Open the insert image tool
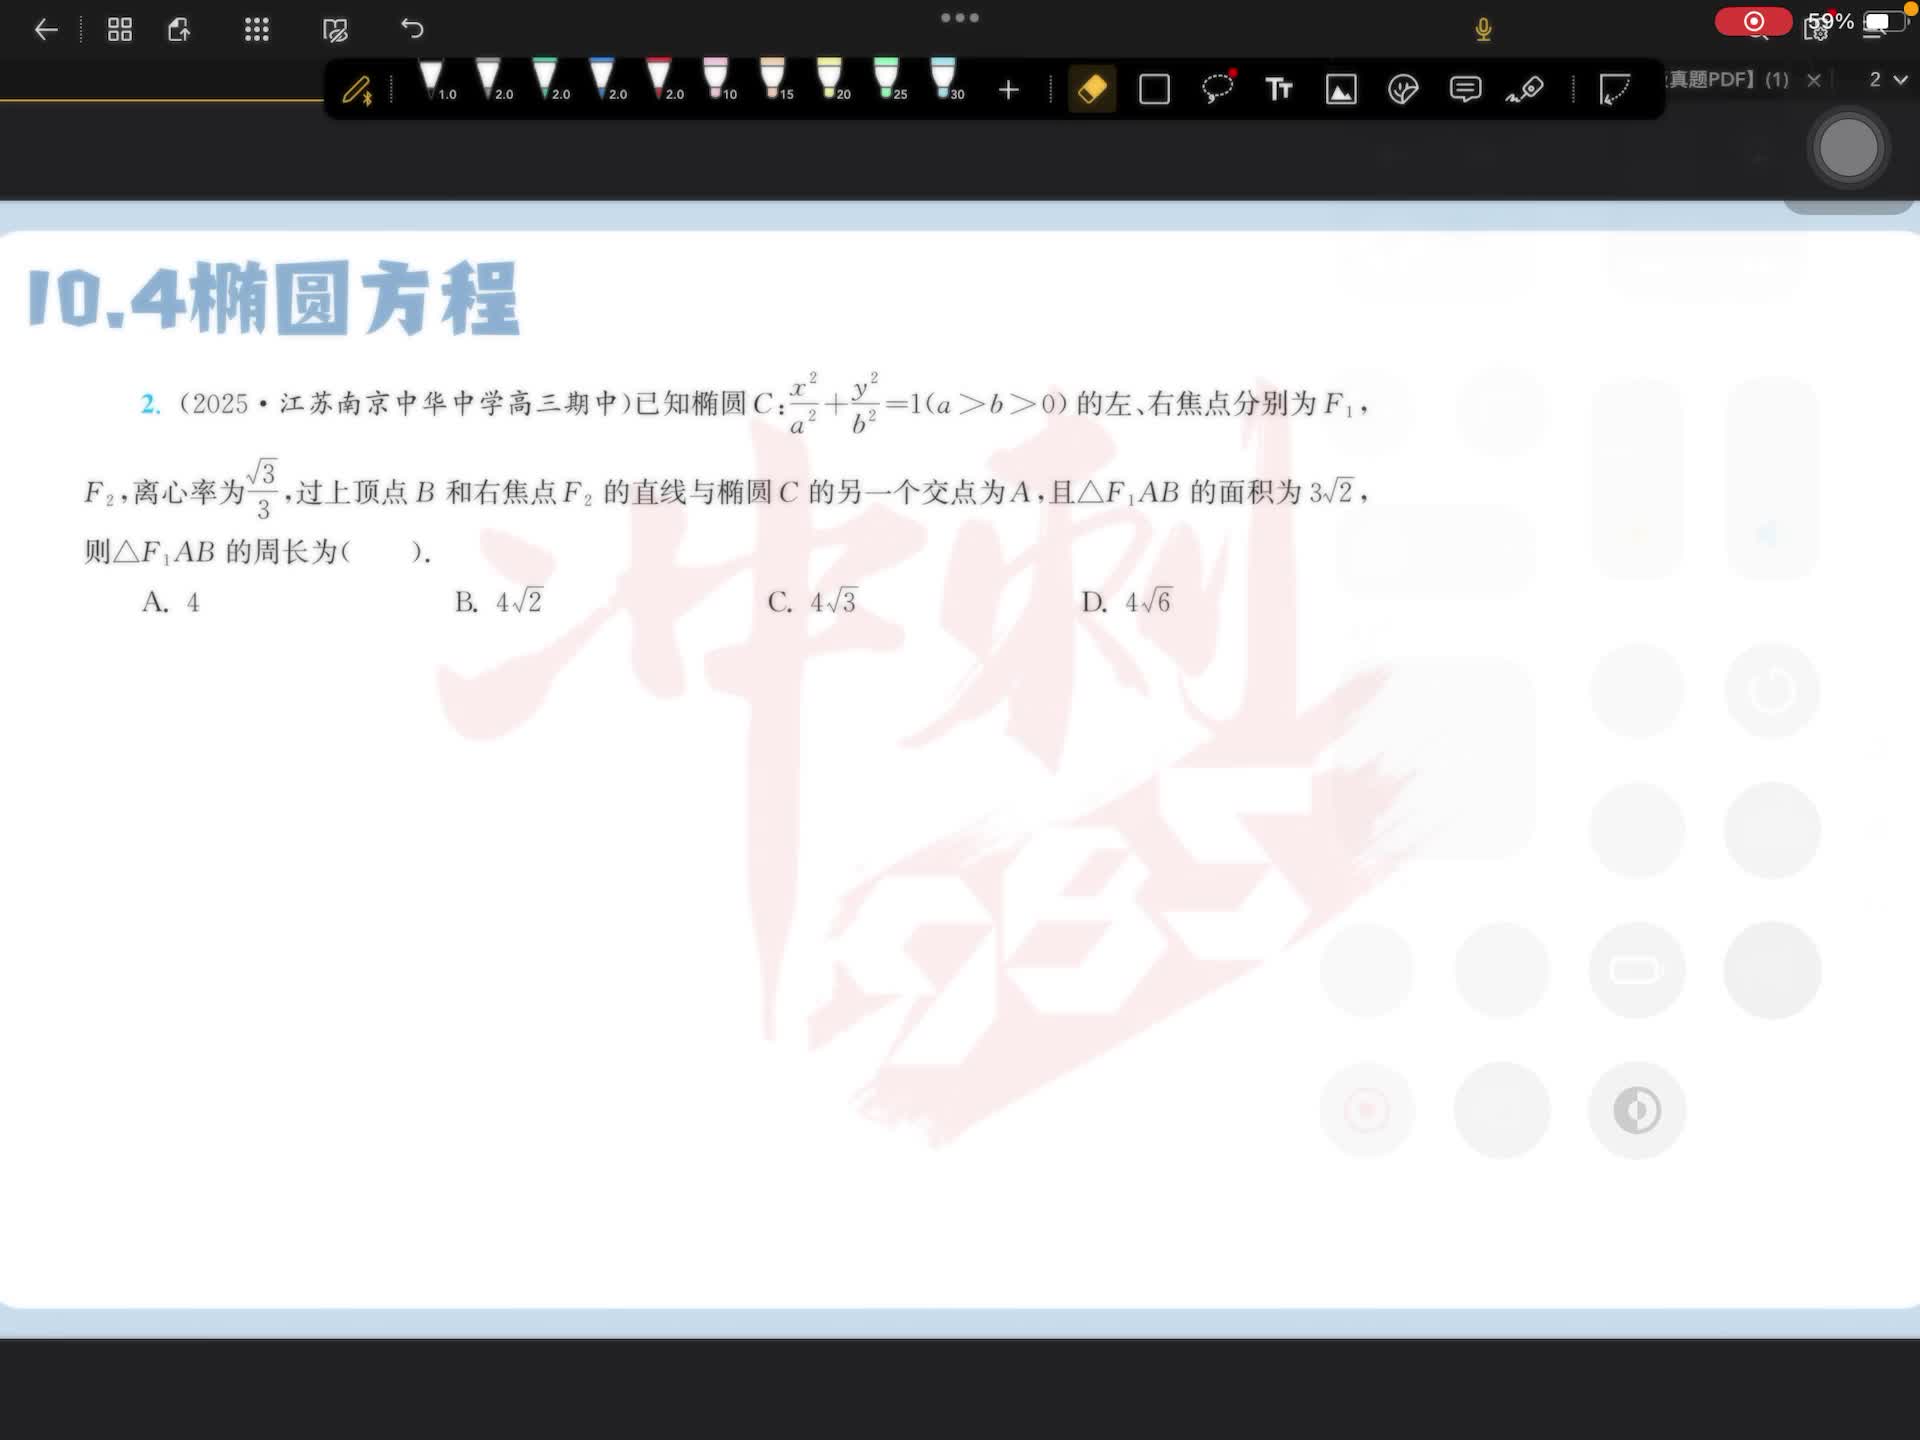 tap(1340, 90)
